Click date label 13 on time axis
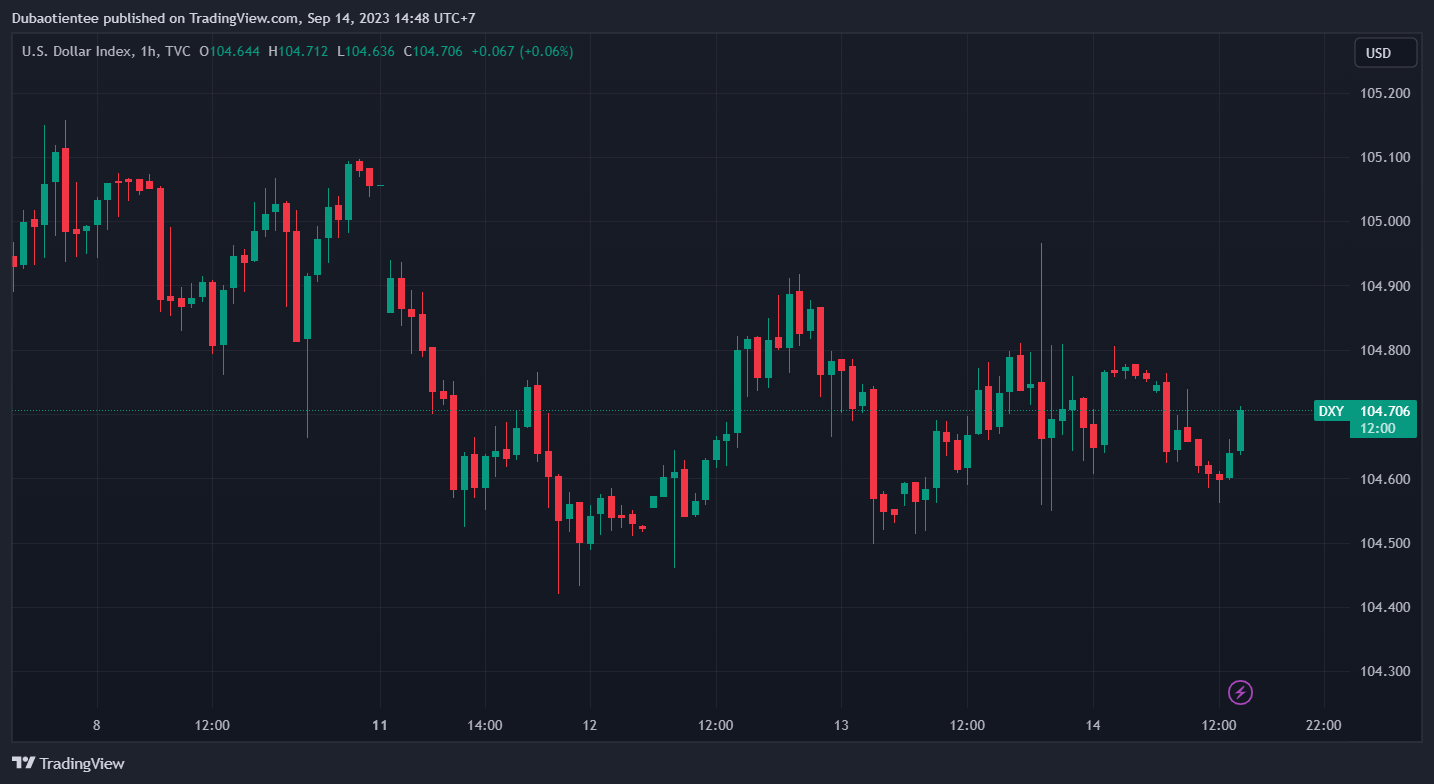The width and height of the screenshot is (1434, 784). [841, 725]
